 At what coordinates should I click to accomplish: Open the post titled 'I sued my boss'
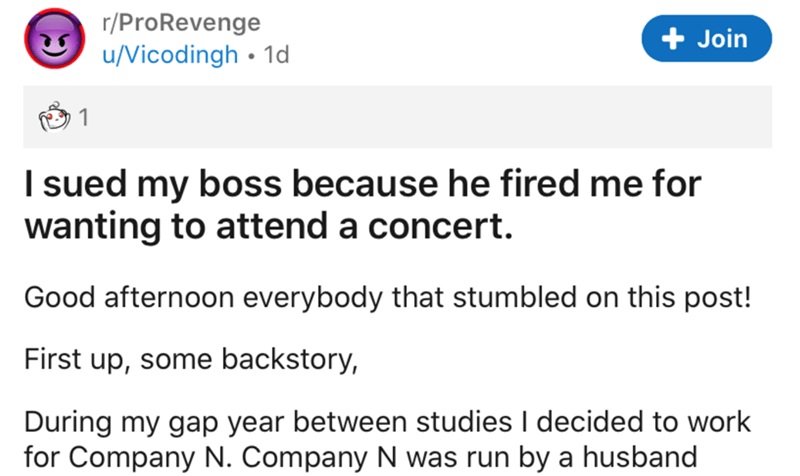coord(363,205)
